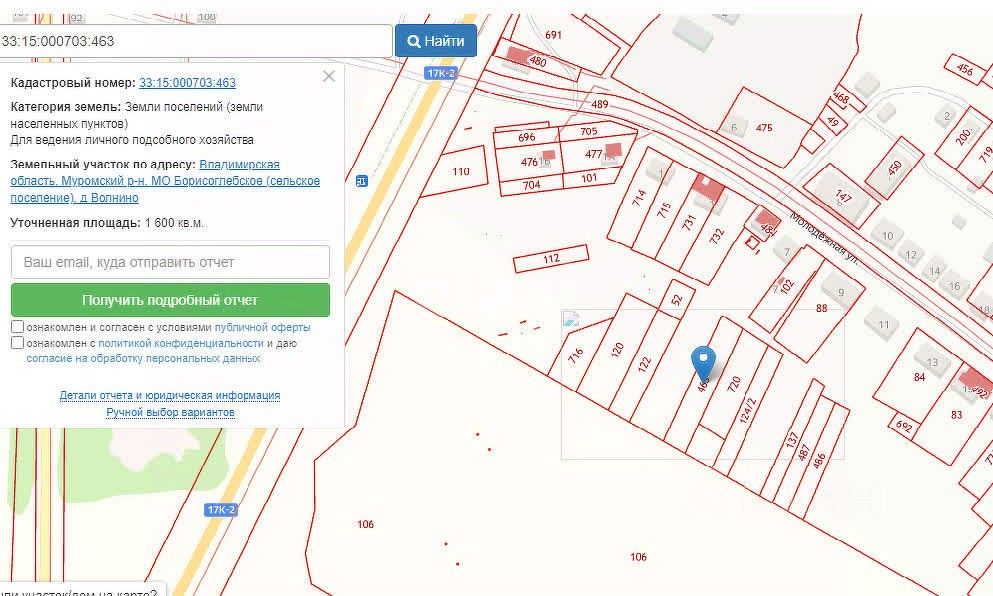Select parcel 731 on the map
Screen dimensions: 993x596
[x=689, y=222]
